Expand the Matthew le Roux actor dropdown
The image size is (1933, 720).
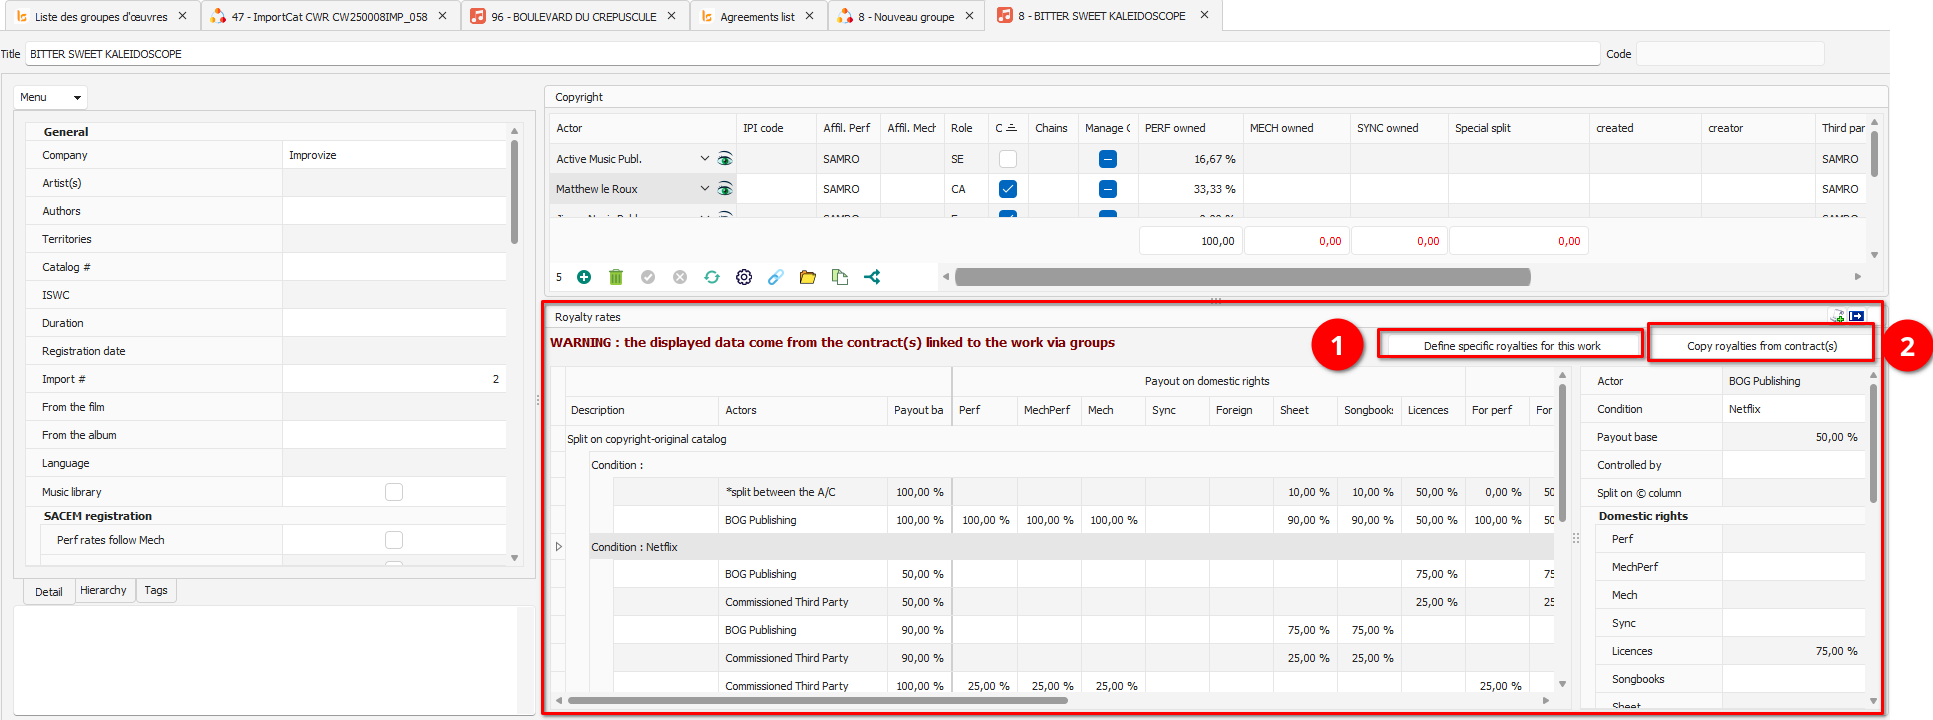[x=704, y=189]
